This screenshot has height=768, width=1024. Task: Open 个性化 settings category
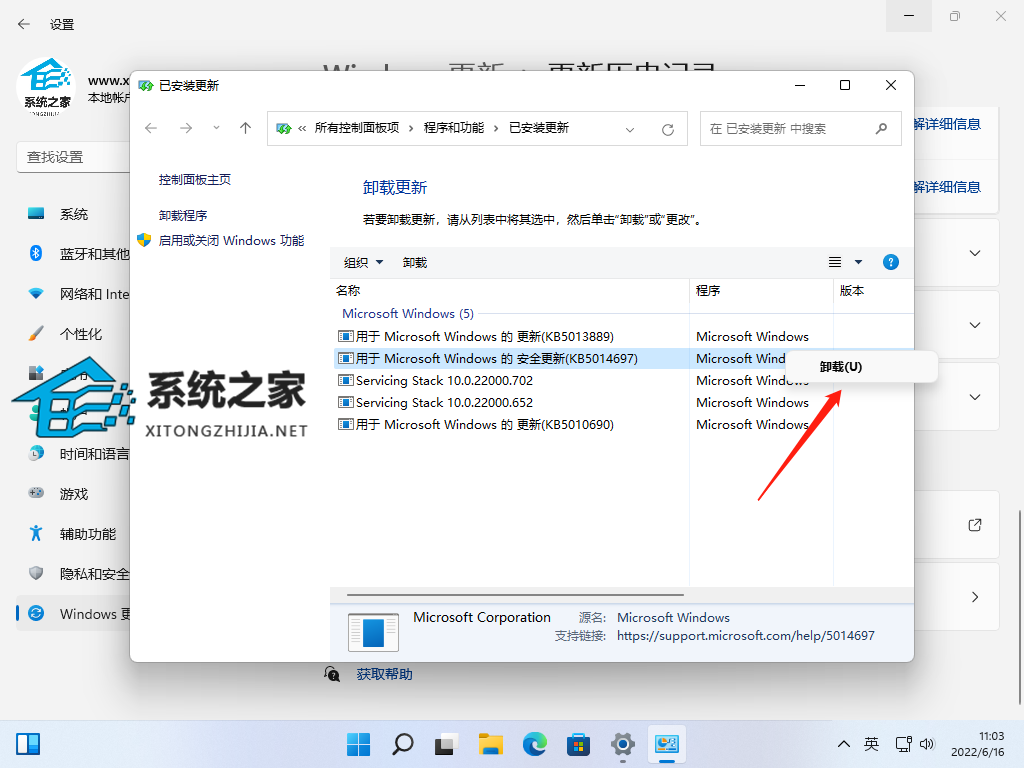pos(73,334)
